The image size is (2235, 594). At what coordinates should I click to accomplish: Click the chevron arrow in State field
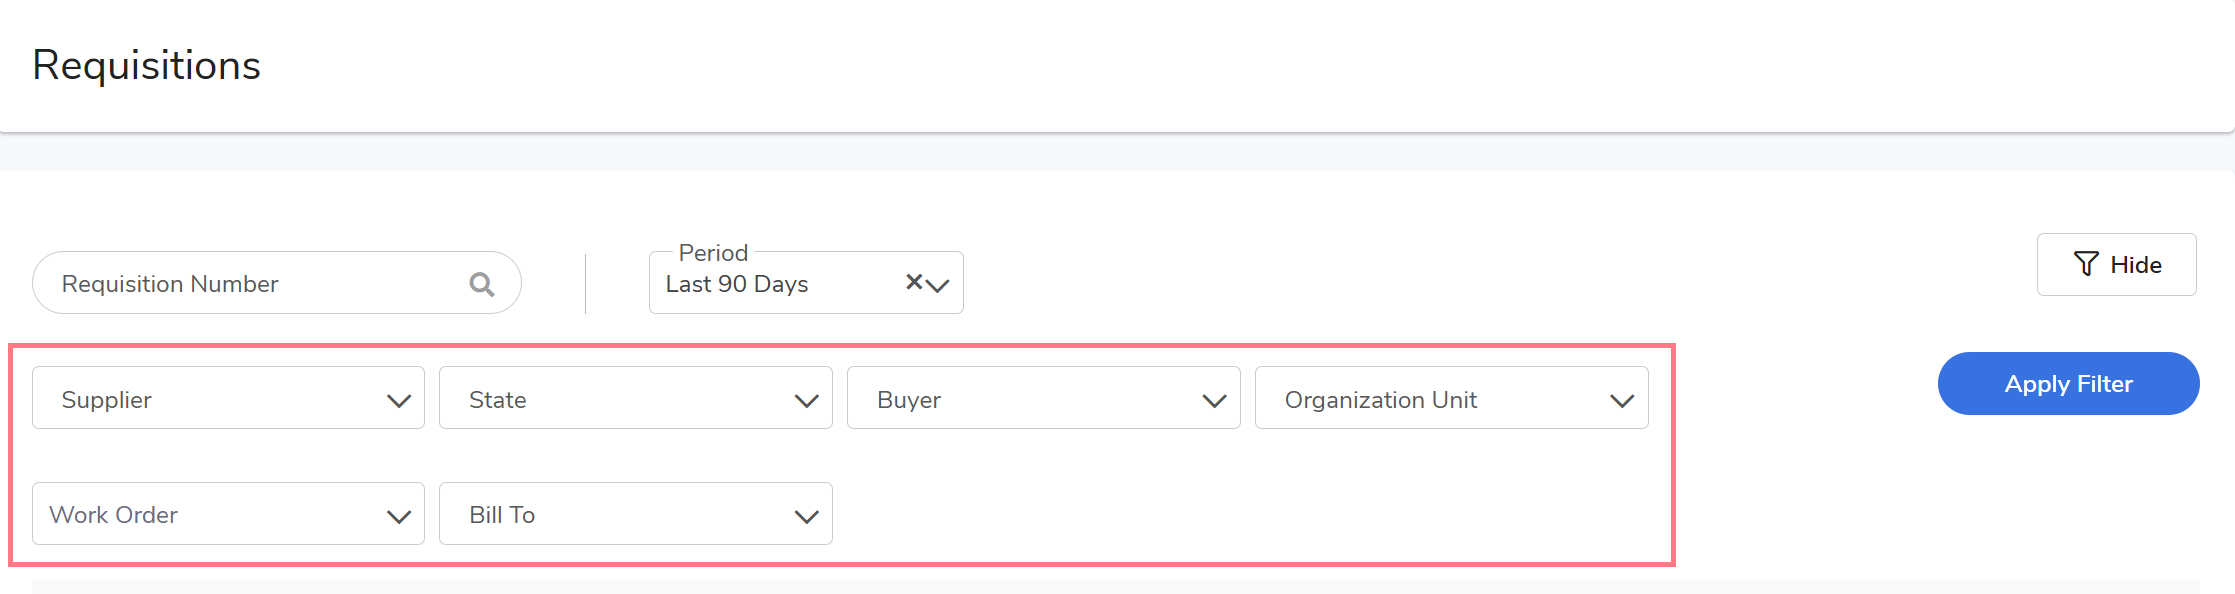tap(807, 401)
